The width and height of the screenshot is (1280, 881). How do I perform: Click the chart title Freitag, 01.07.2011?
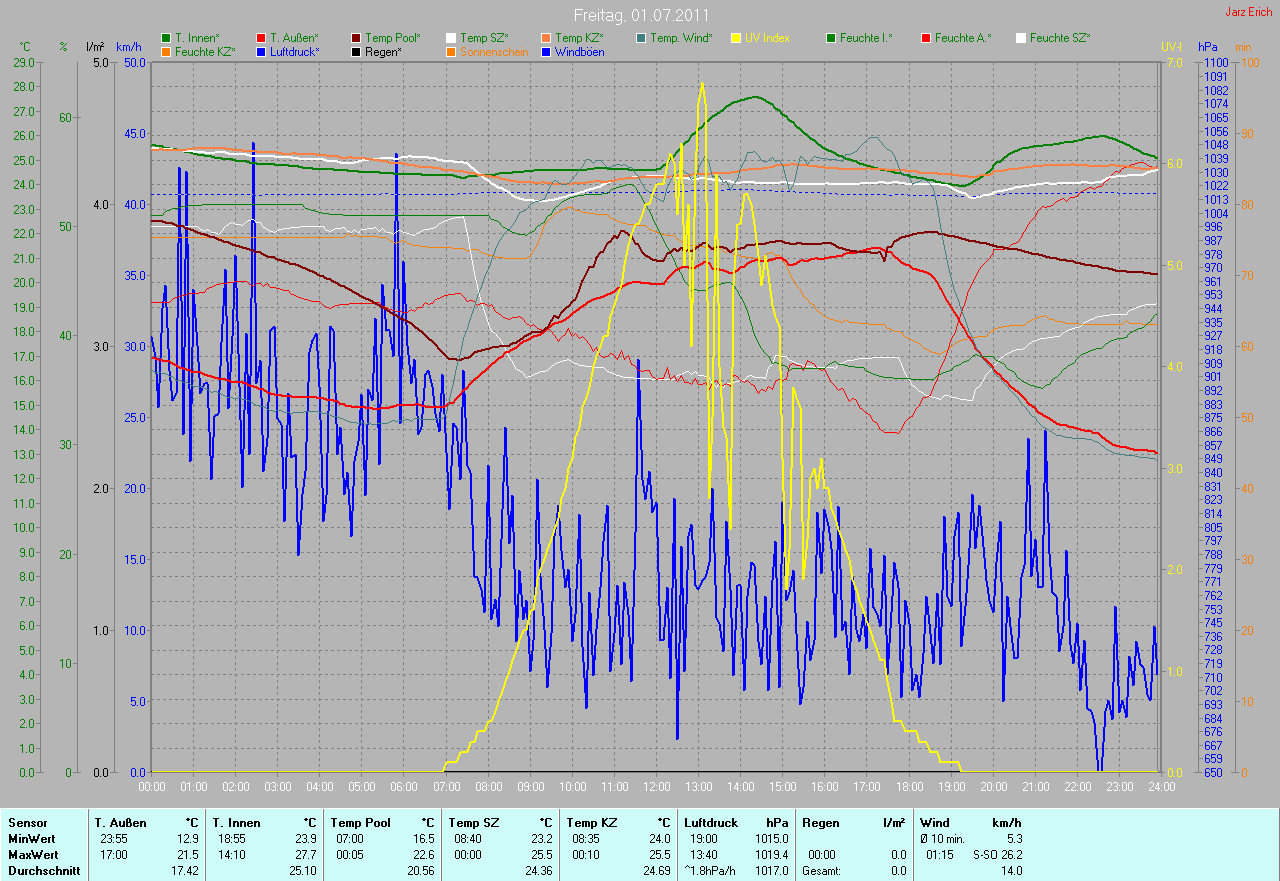click(x=641, y=15)
